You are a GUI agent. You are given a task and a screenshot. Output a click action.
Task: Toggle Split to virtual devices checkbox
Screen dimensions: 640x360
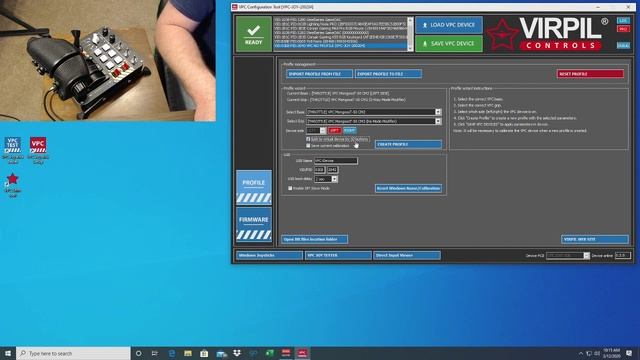(308, 139)
